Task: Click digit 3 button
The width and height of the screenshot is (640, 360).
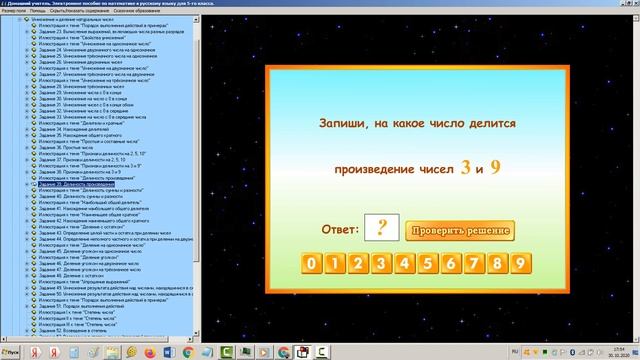Action: pyautogui.click(x=381, y=263)
